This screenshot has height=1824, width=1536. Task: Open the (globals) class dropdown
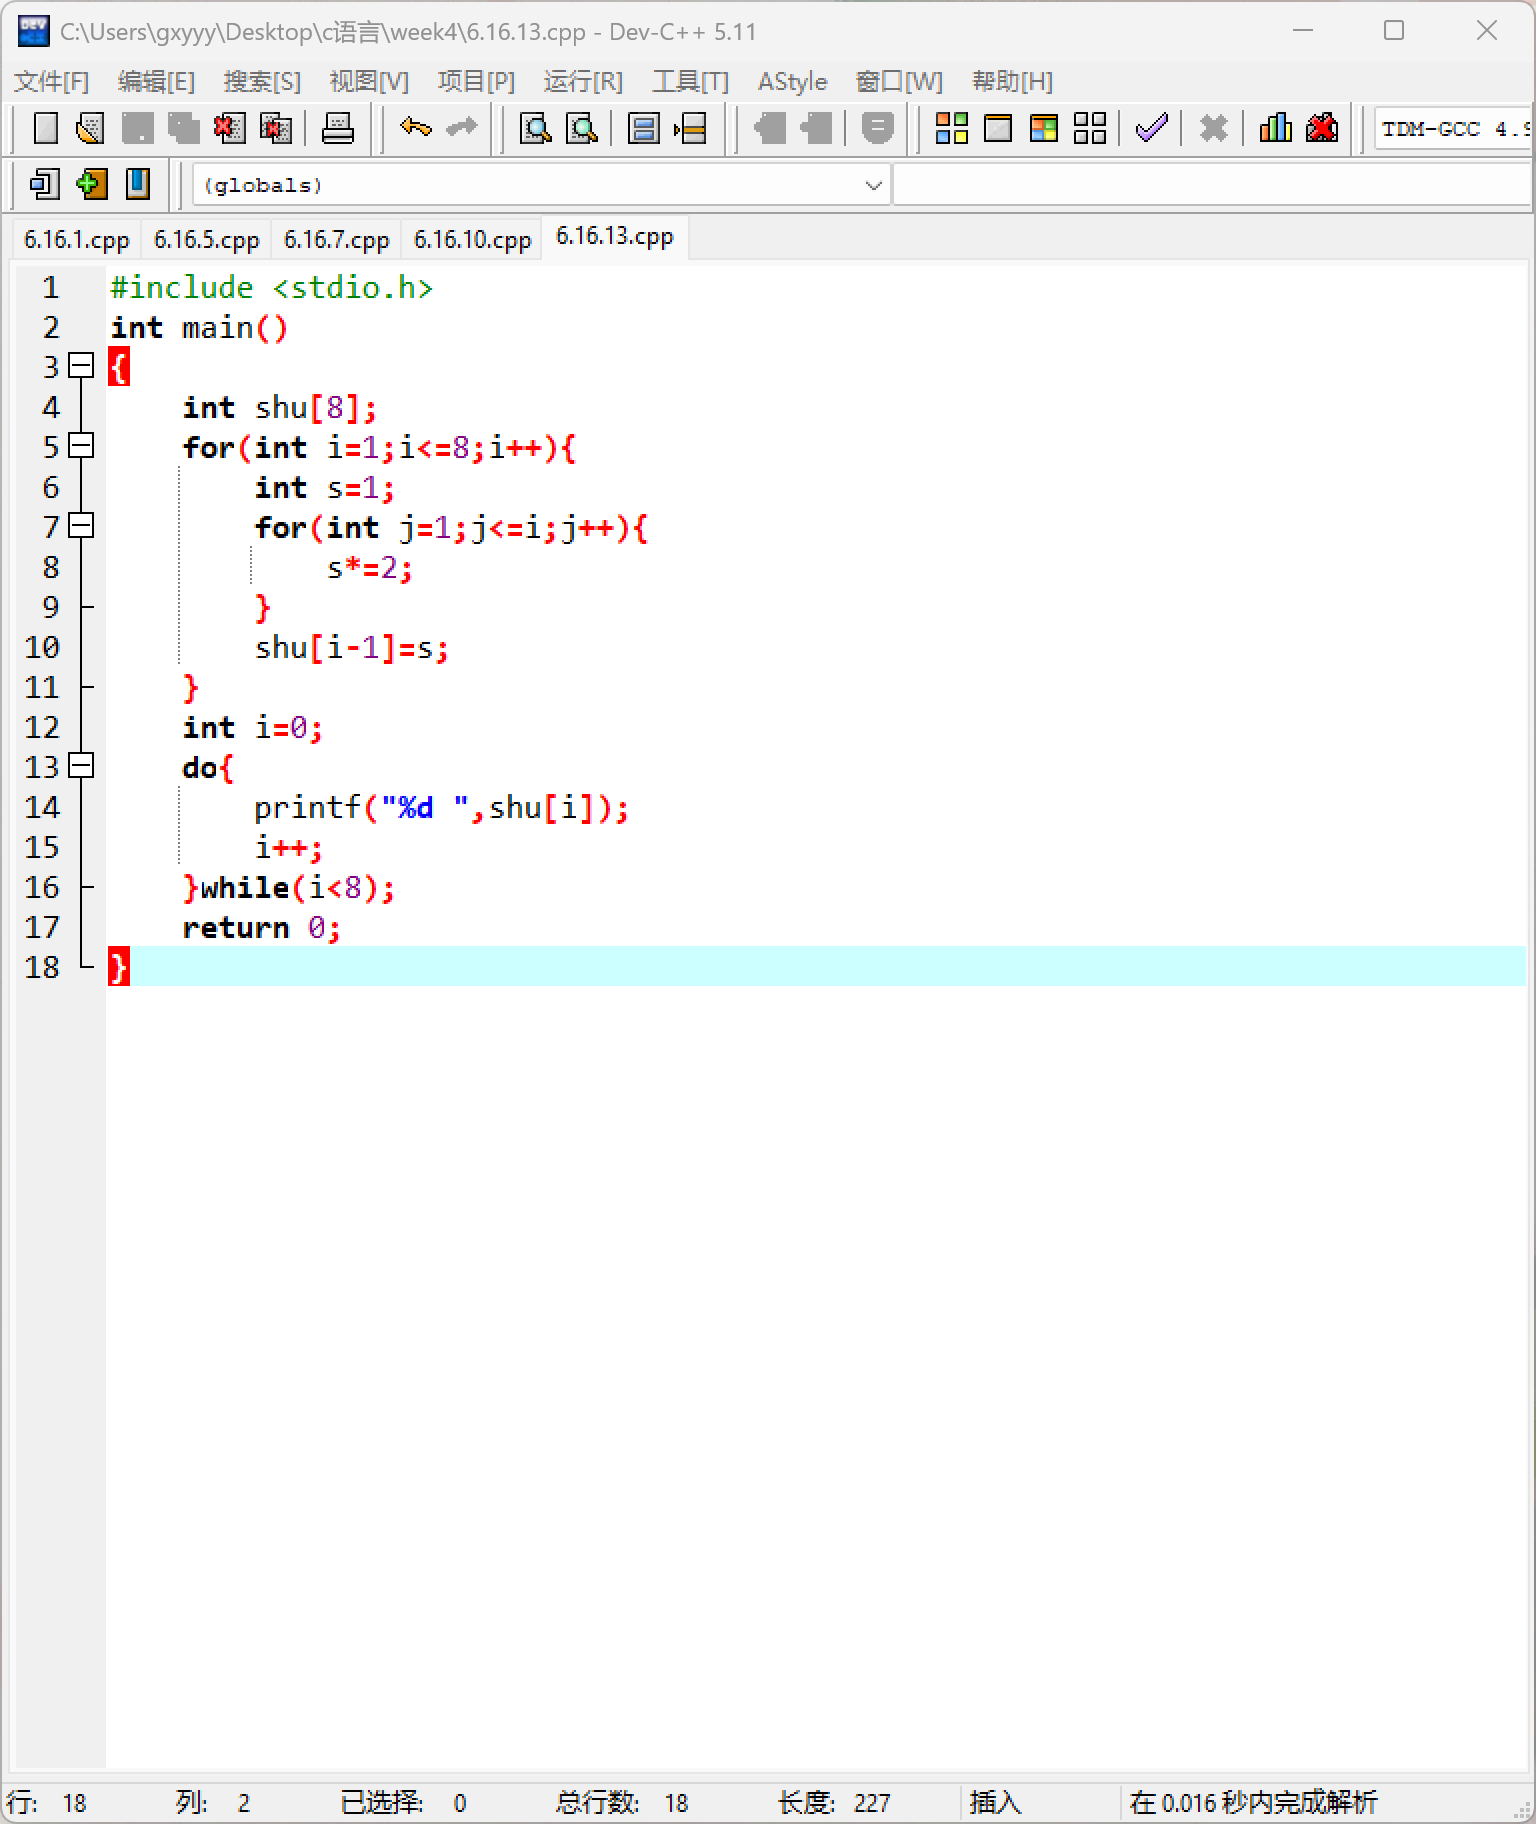pyautogui.click(x=541, y=185)
